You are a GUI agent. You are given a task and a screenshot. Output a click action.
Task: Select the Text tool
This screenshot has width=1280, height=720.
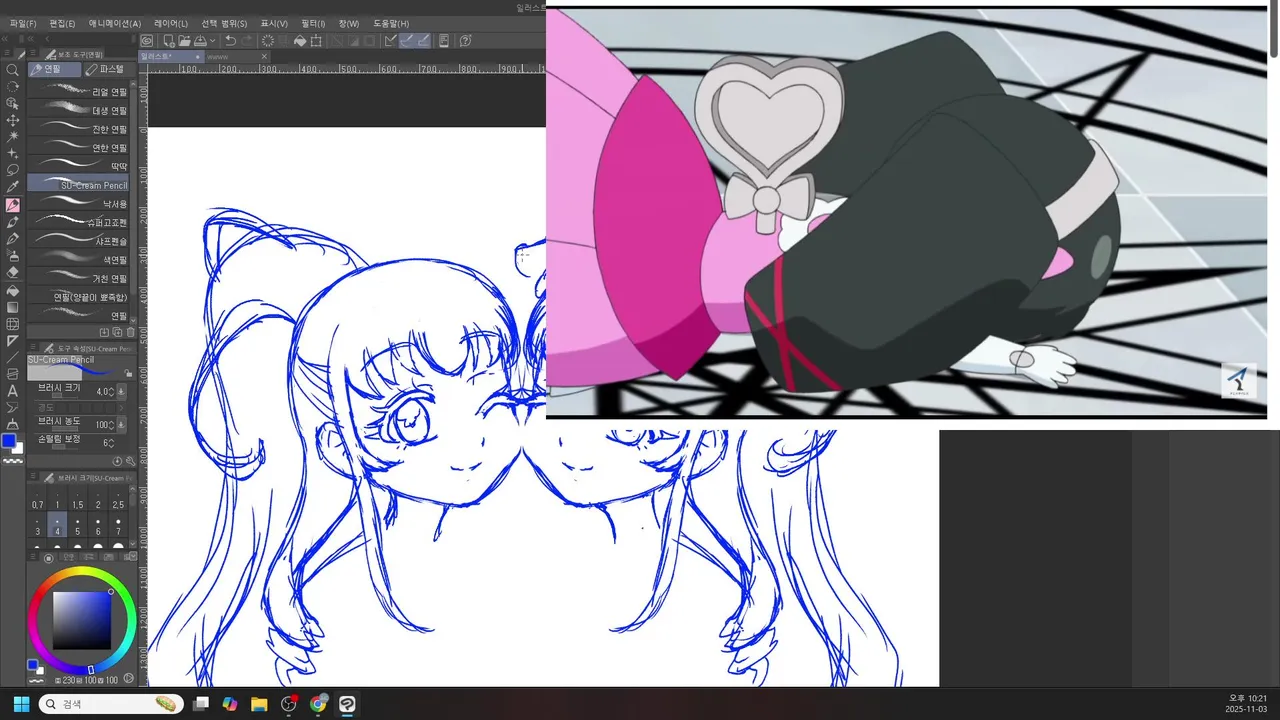click(x=12, y=391)
